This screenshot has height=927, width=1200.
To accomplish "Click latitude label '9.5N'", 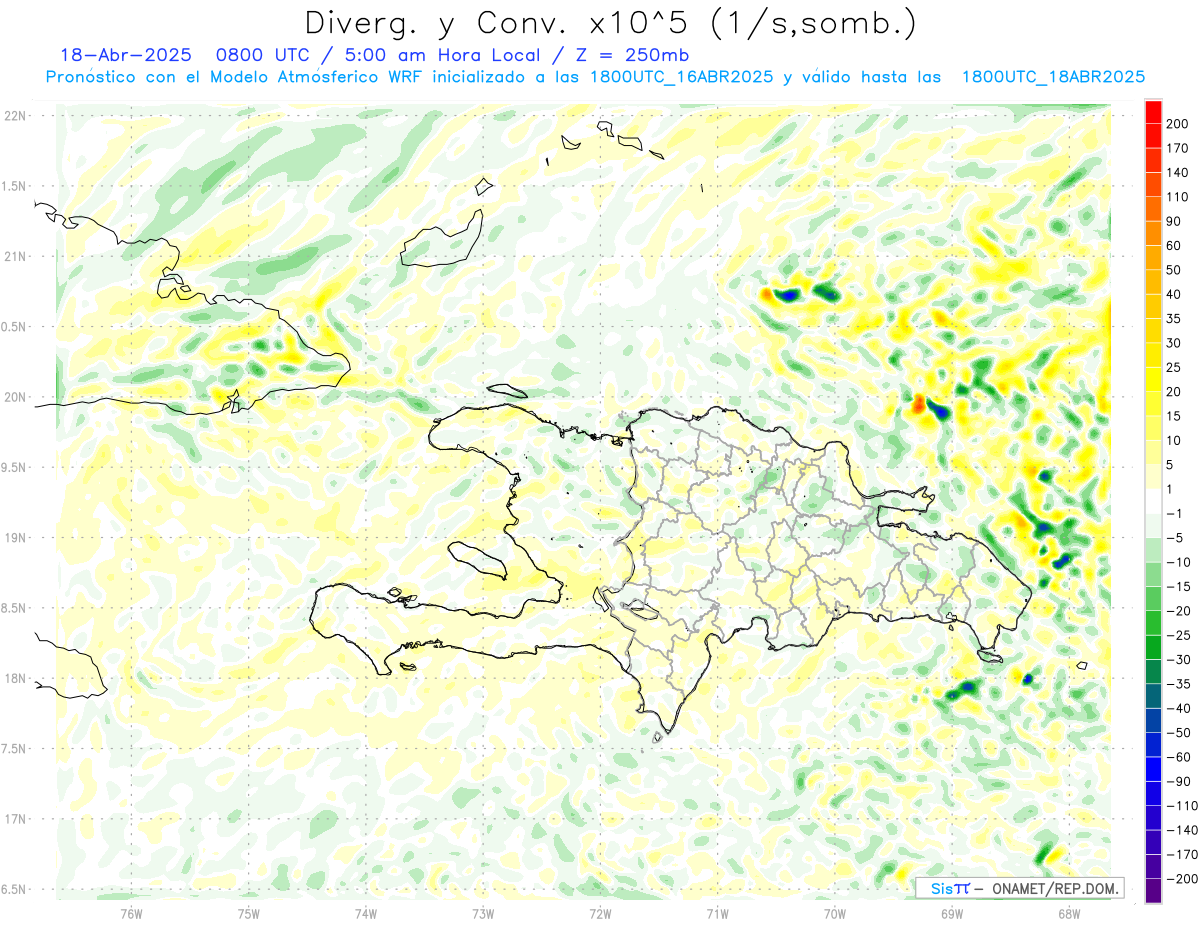I will point(14,467).
